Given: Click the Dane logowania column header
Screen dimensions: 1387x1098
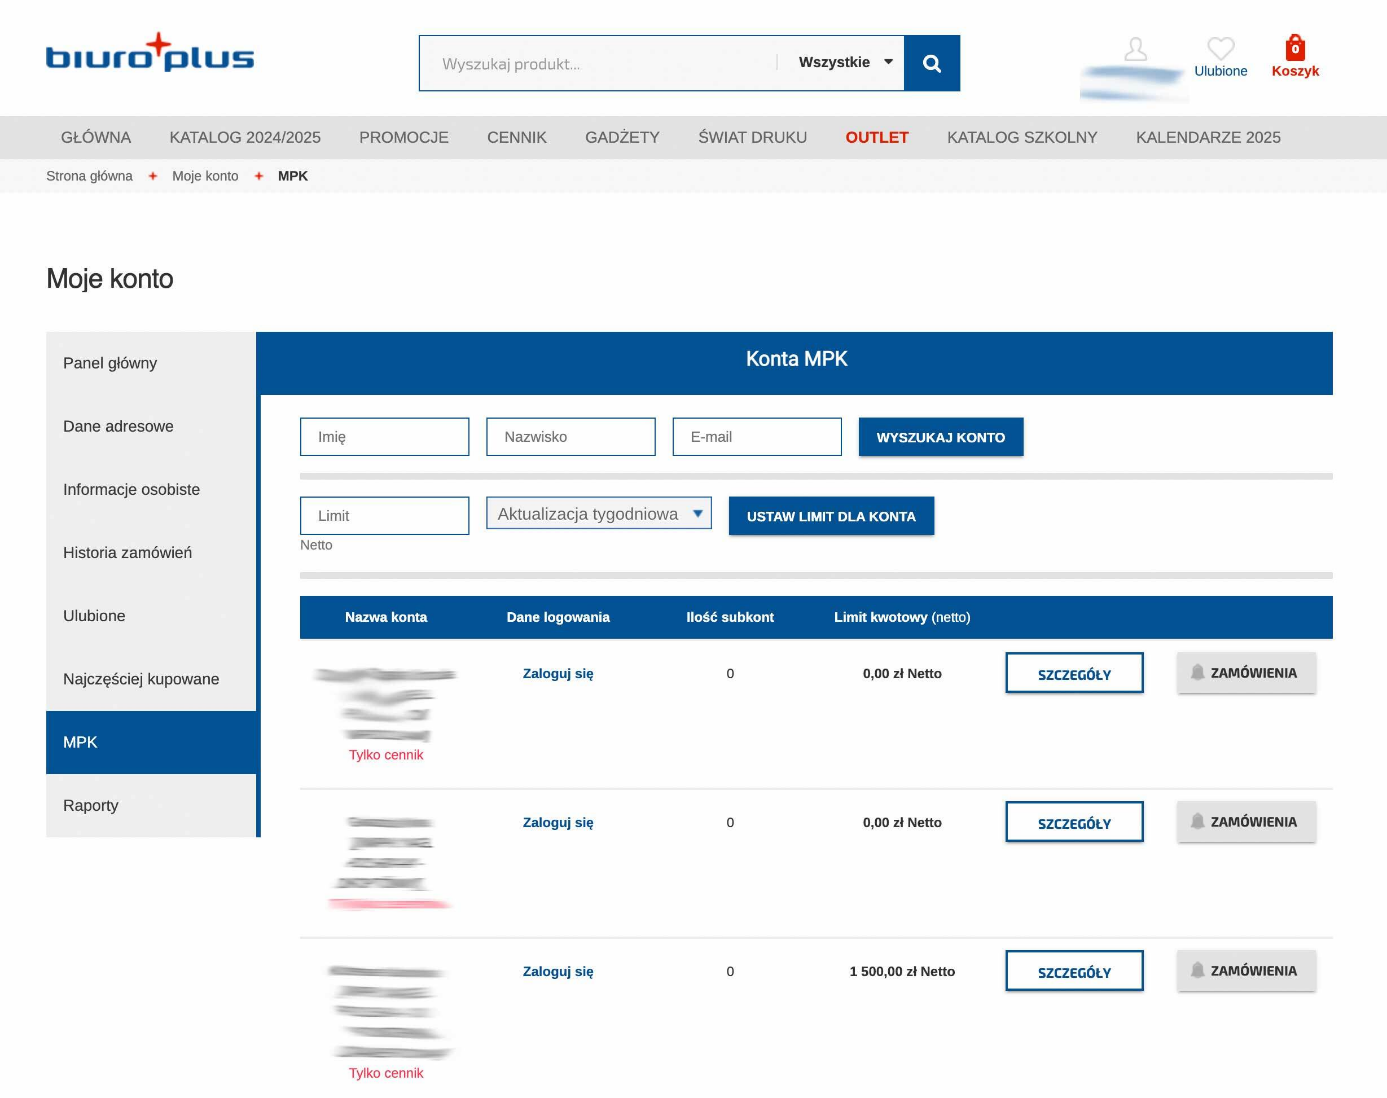Looking at the screenshot, I should [x=558, y=617].
